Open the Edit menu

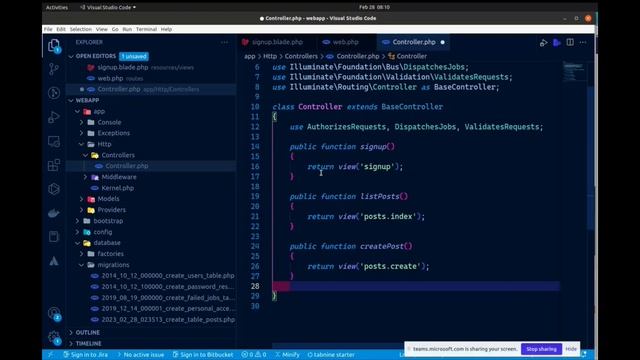pyautogui.click(x=61, y=29)
